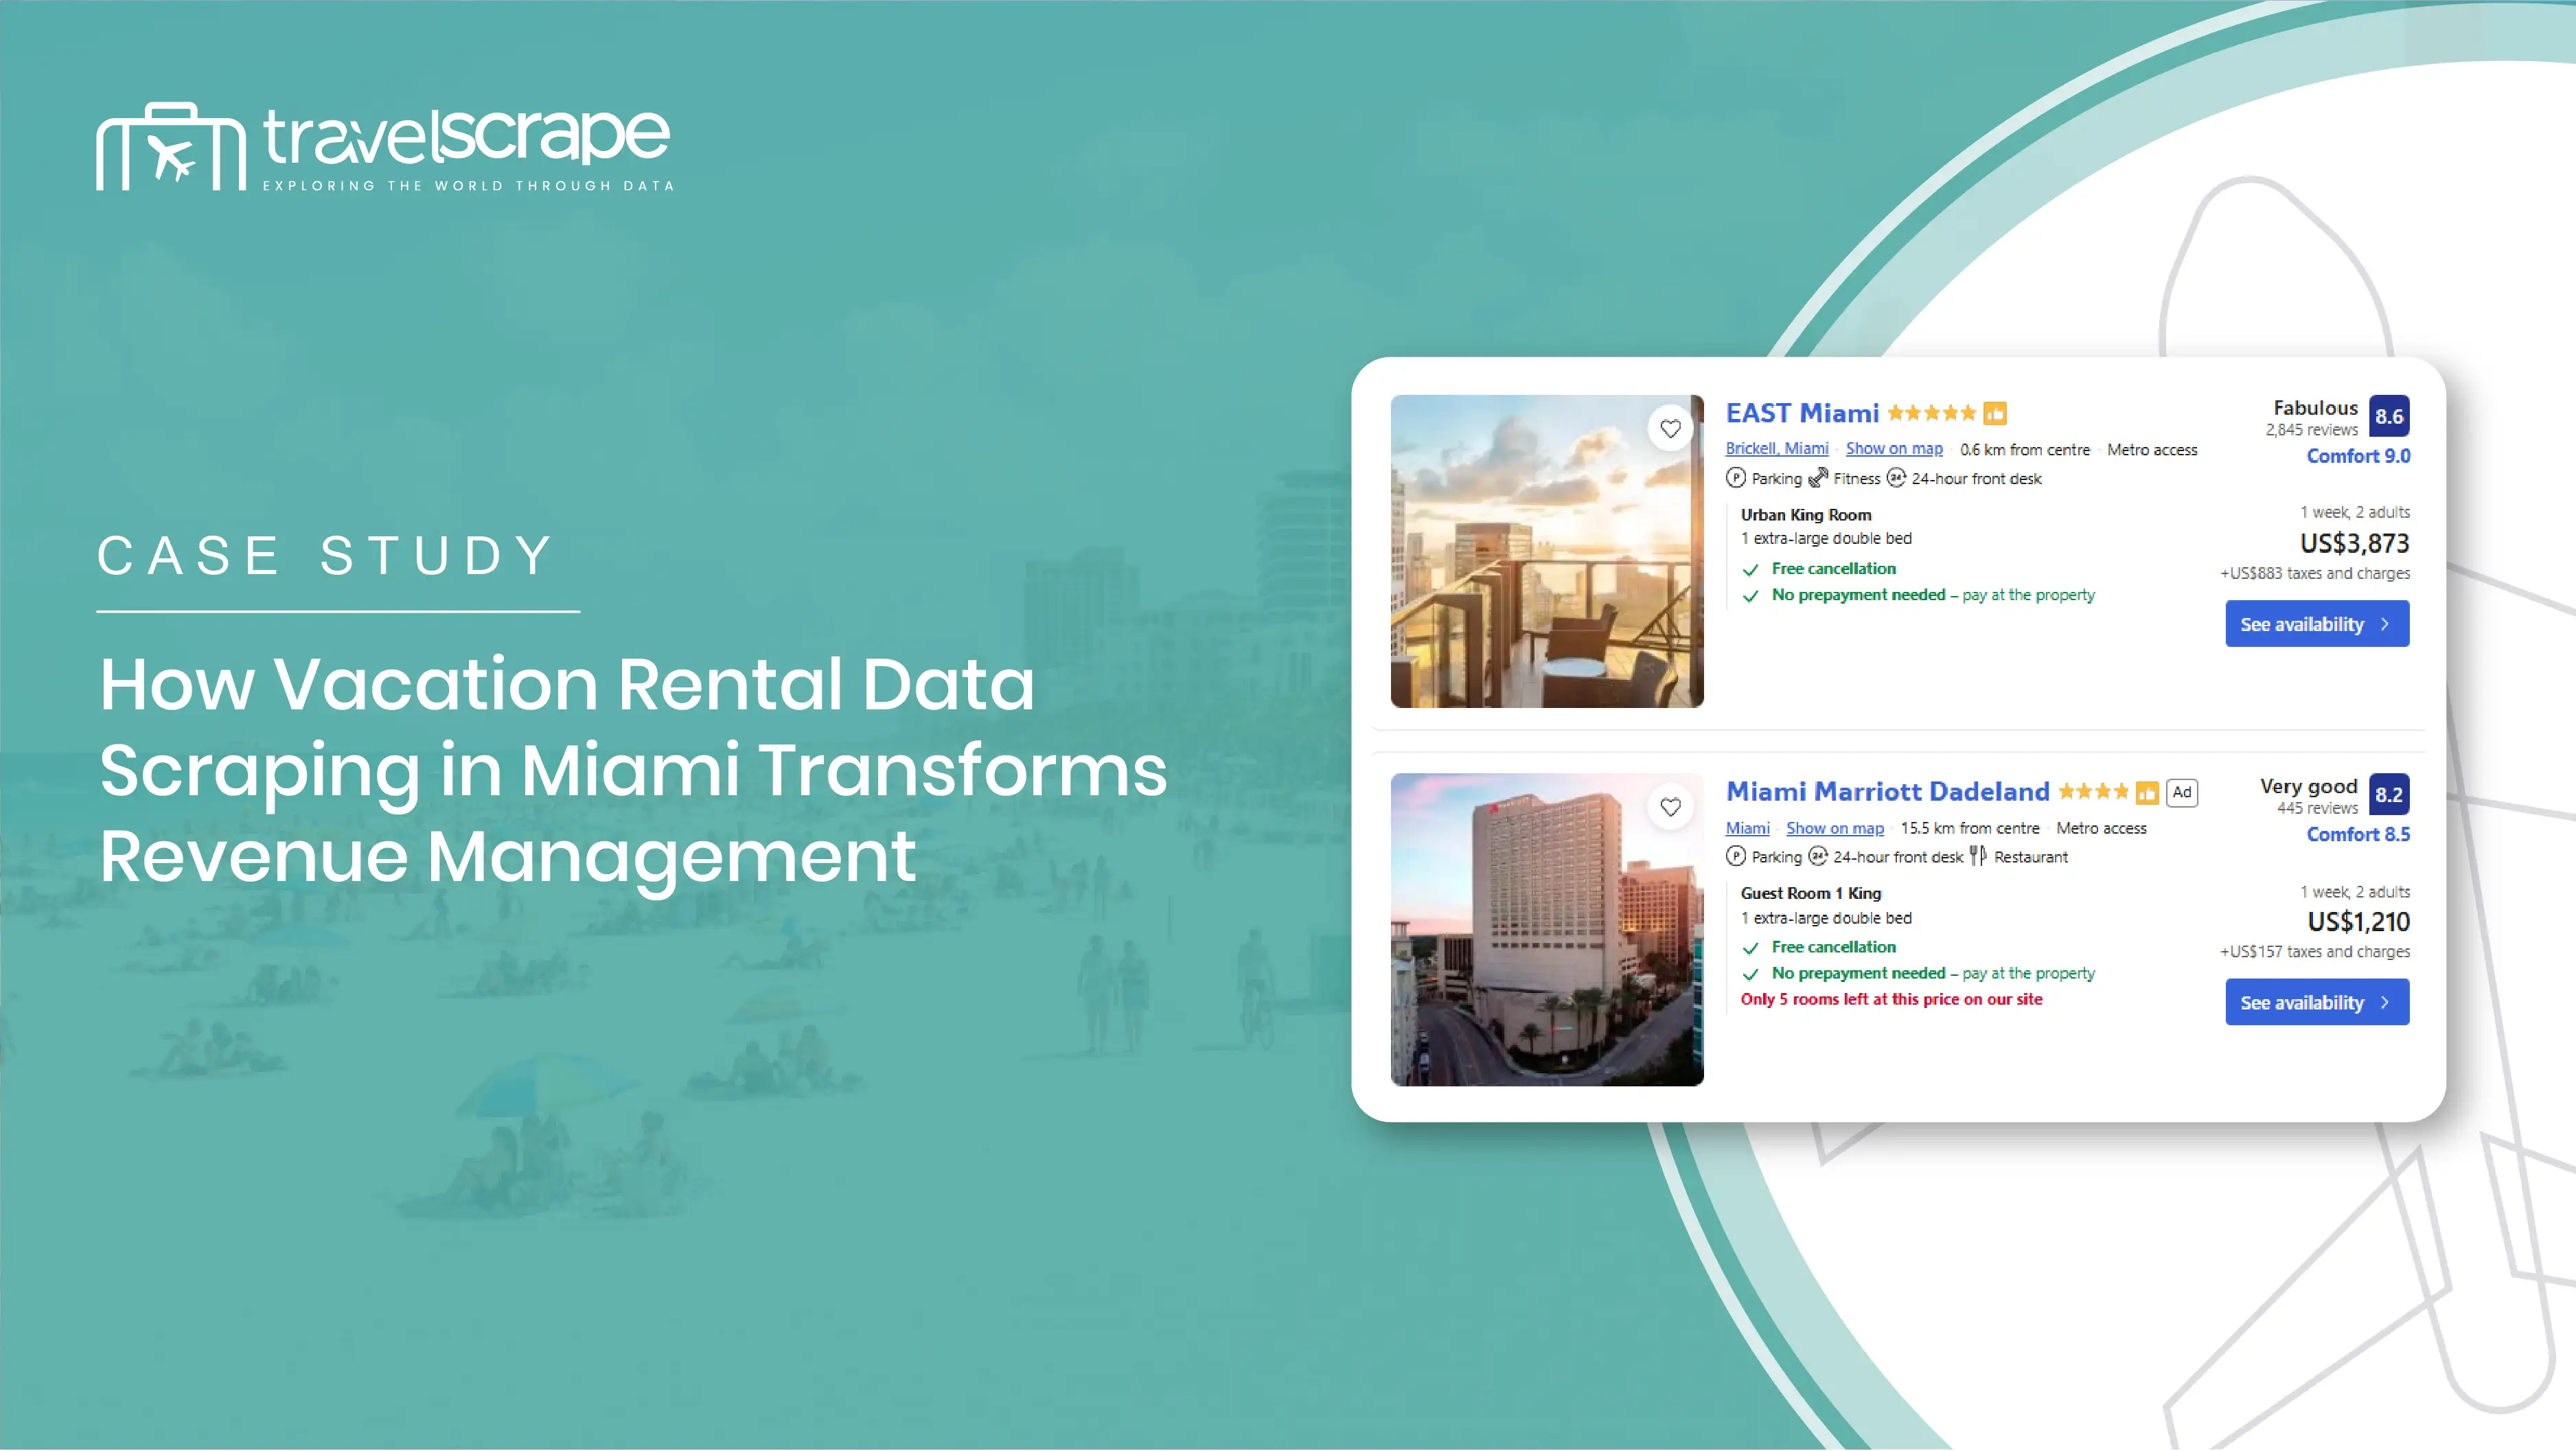Save Miami Marriott Dadeland with heart icon

pos(1670,807)
